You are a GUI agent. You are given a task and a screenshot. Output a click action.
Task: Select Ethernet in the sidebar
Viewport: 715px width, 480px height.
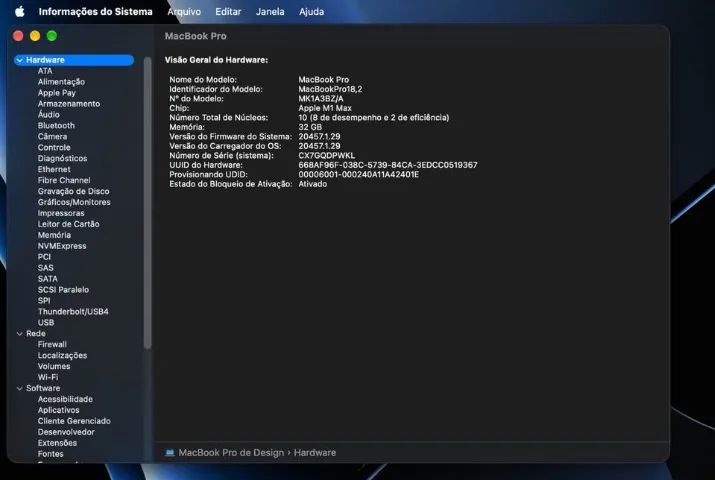pos(54,170)
